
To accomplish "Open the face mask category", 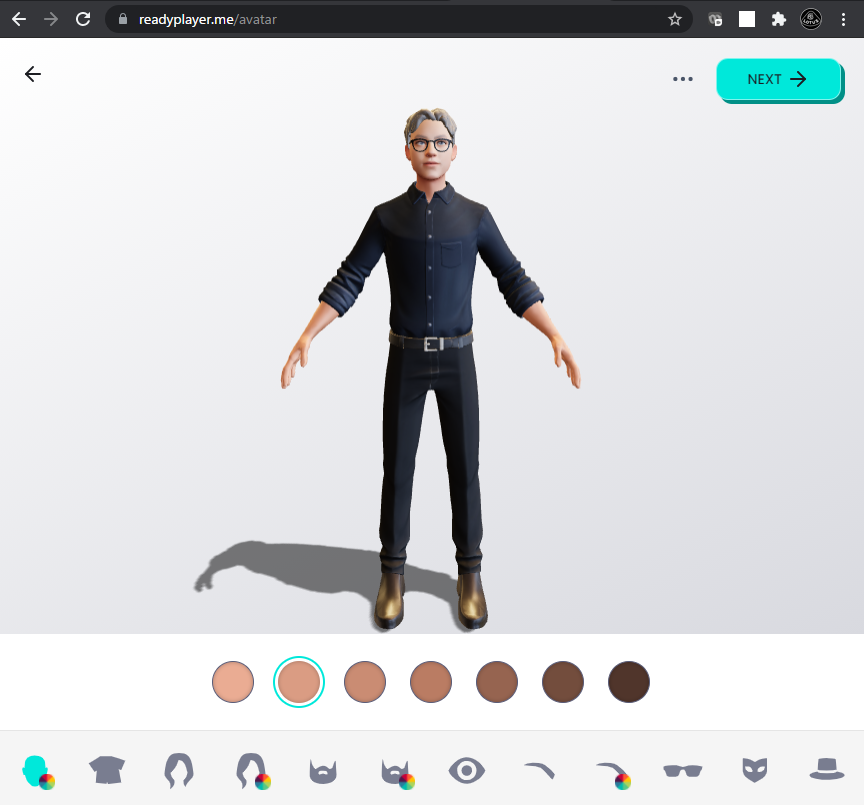I will click(755, 770).
